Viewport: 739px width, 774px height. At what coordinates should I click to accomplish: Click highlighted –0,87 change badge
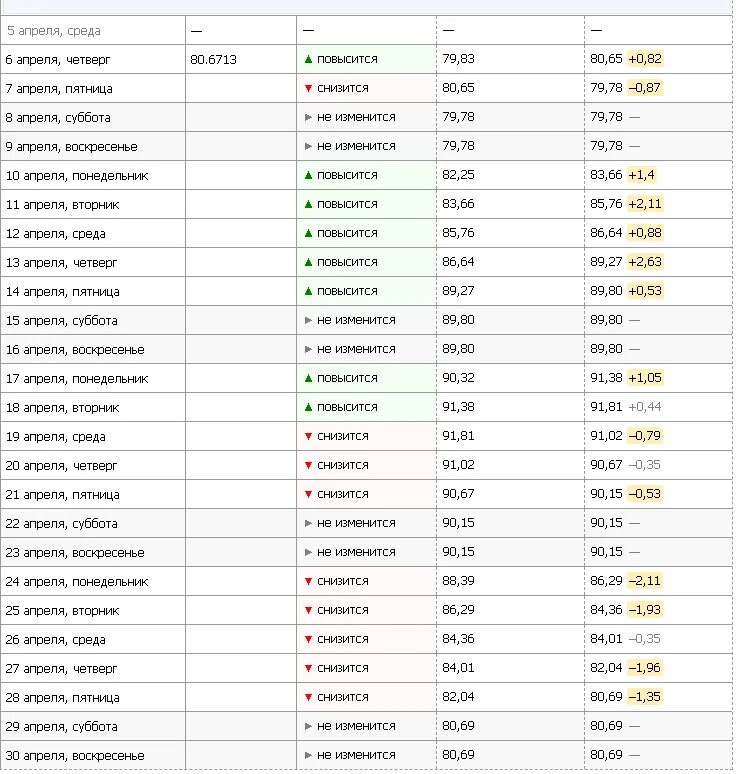pos(645,88)
